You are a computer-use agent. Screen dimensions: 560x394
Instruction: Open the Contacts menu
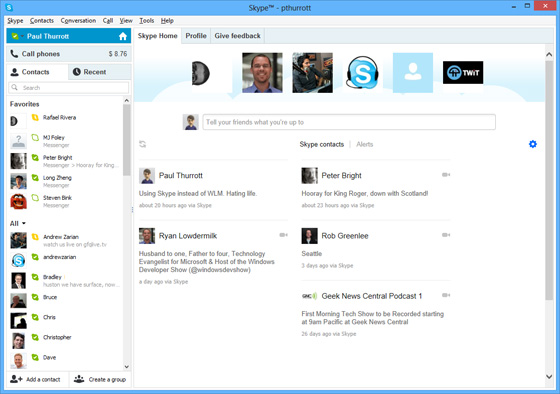point(42,21)
